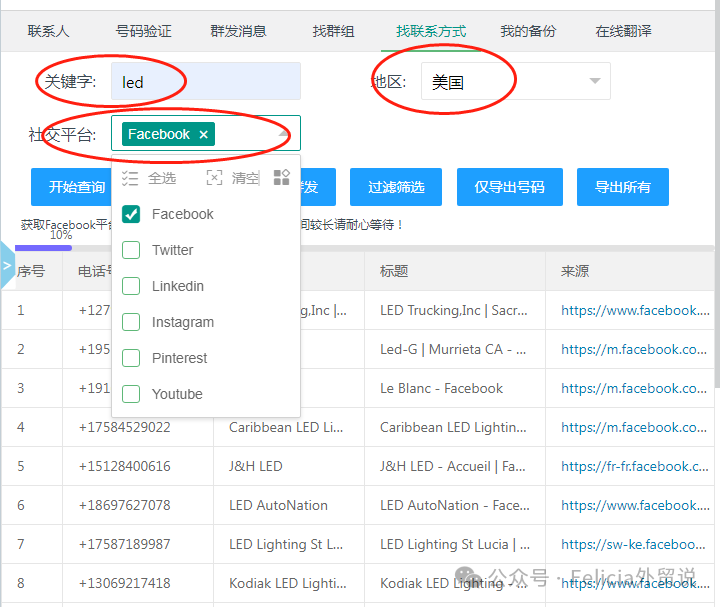
Task: Open source link for Caribbean LED Lighting row
Action: point(634,427)
